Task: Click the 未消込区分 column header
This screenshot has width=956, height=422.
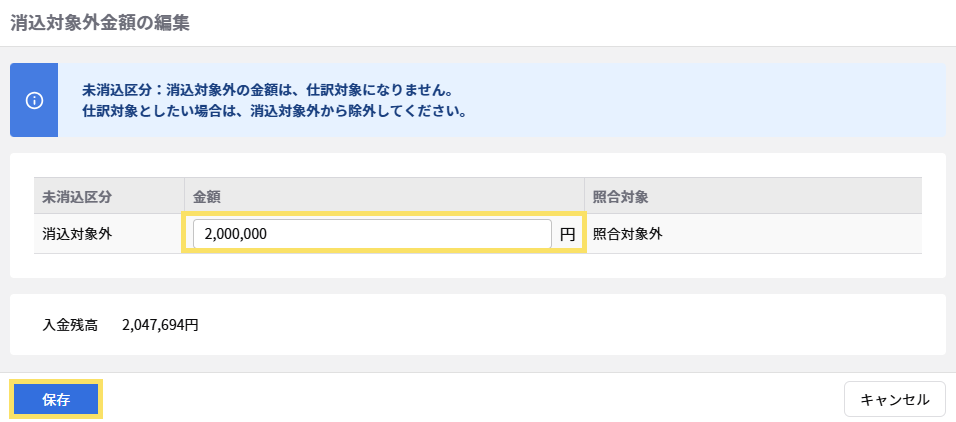Action: coord(77,196)
